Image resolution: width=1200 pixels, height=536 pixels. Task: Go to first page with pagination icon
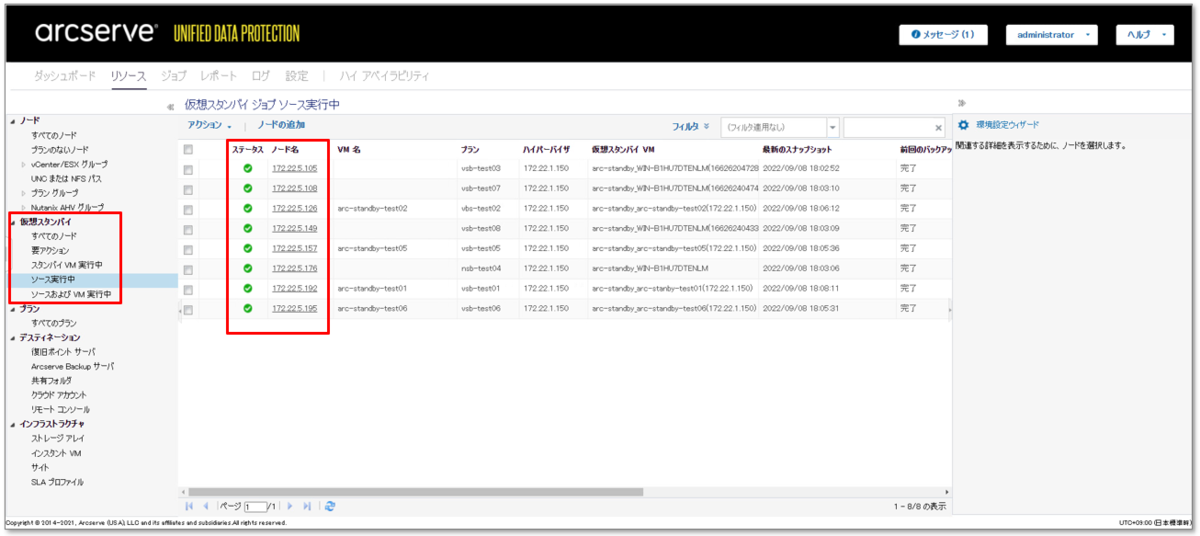point(190,506)
